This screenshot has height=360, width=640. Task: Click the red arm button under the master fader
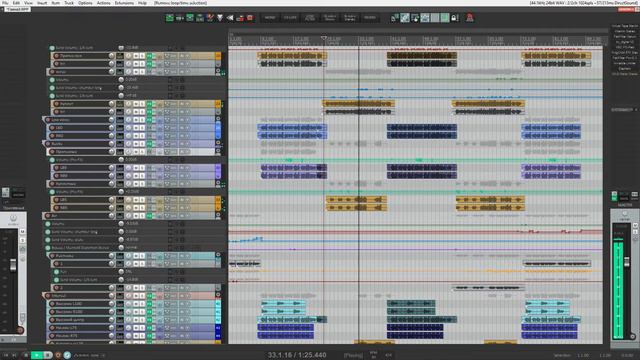click(x=20, y=330)
